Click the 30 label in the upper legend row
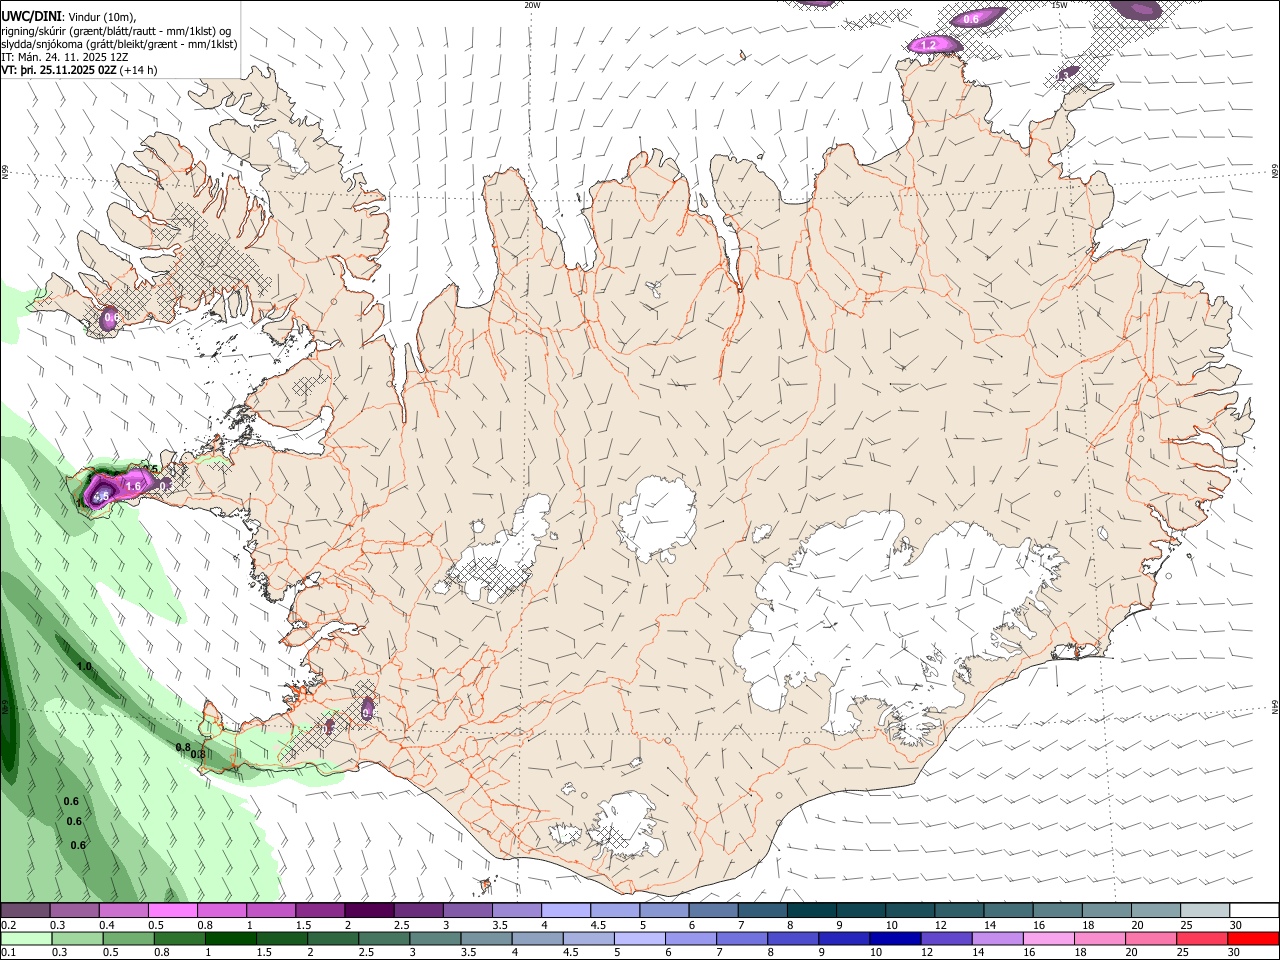 1235,925
